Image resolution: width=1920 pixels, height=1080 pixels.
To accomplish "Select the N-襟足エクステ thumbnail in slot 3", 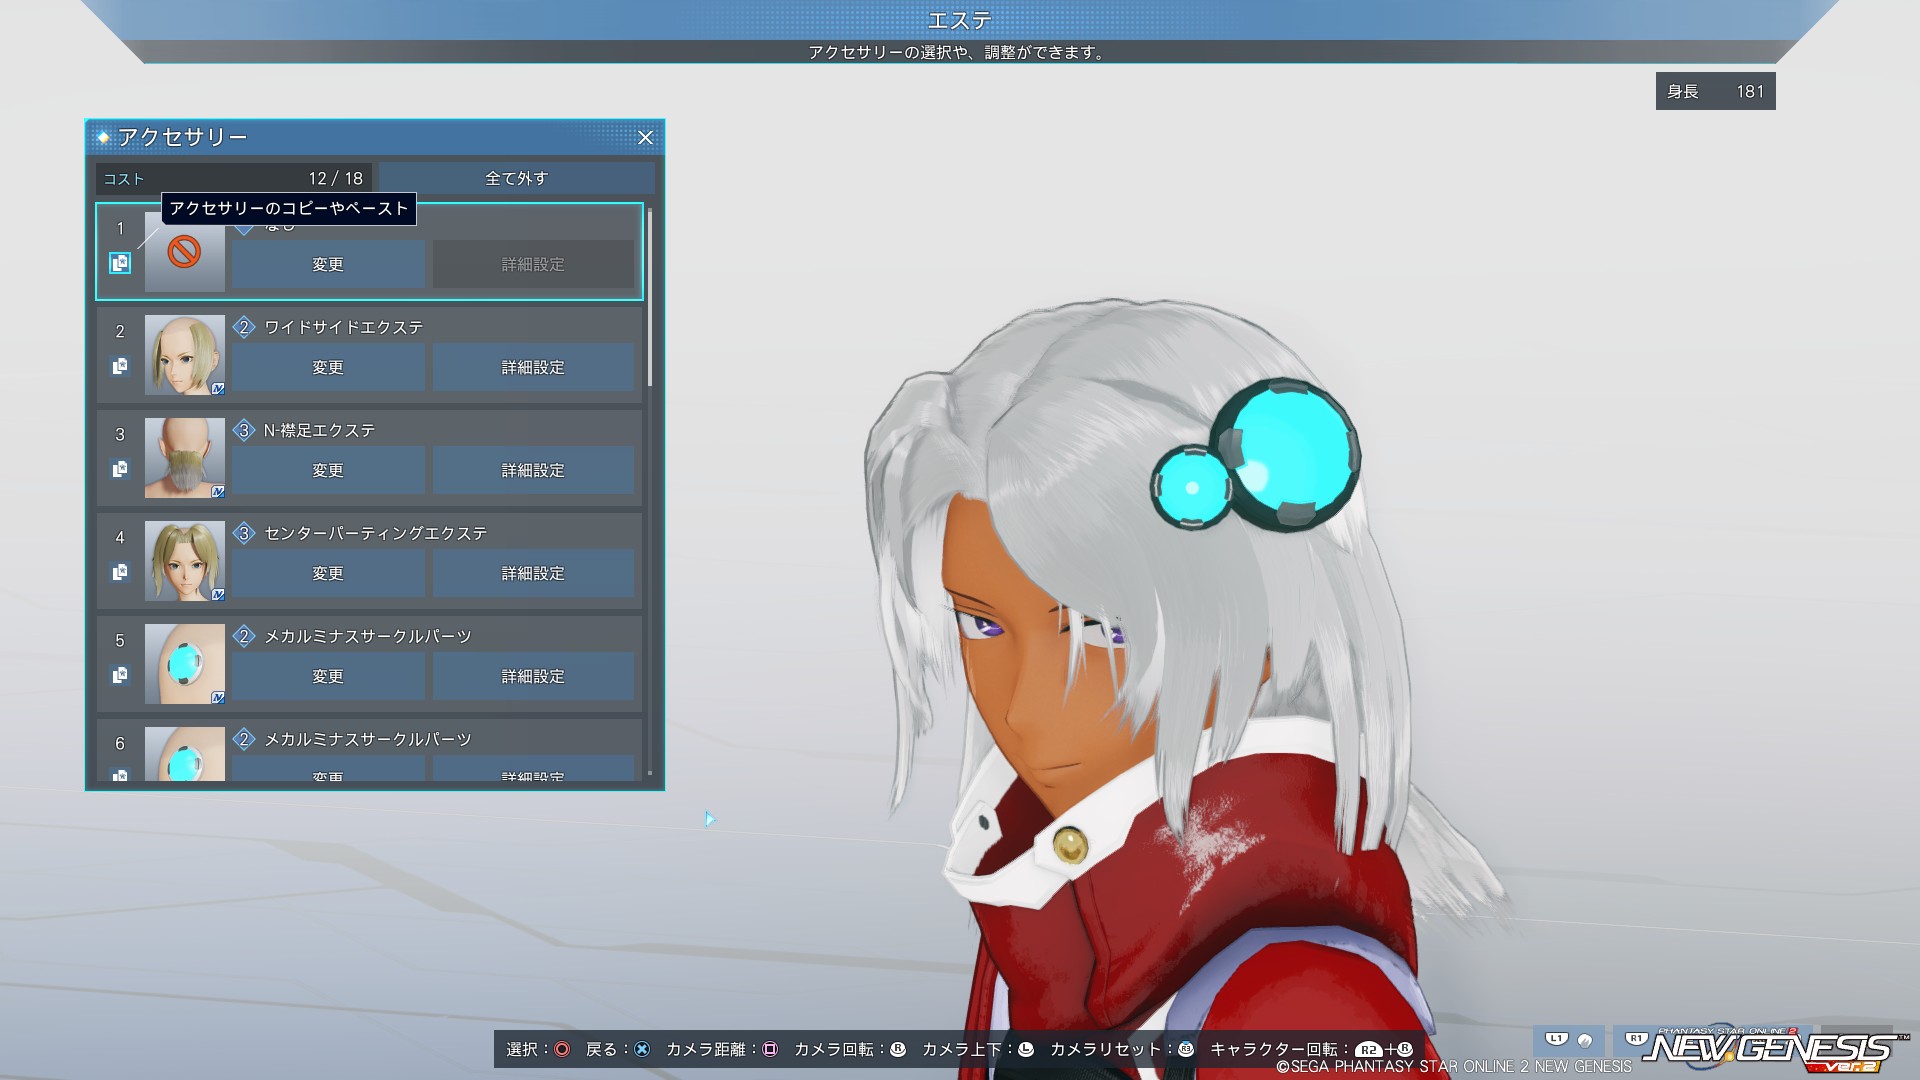I will click(x=185, y=458).
